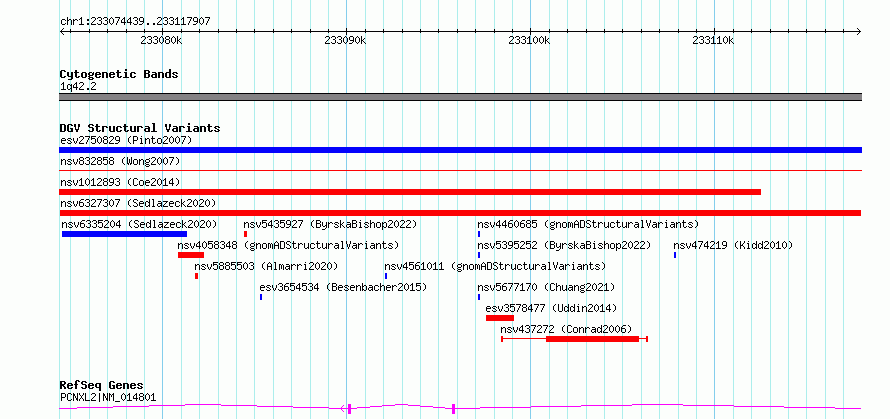Click the esv3654534 (Besenbacher2015) label
The image size is (890, 419).
click(x=343, y=287)
